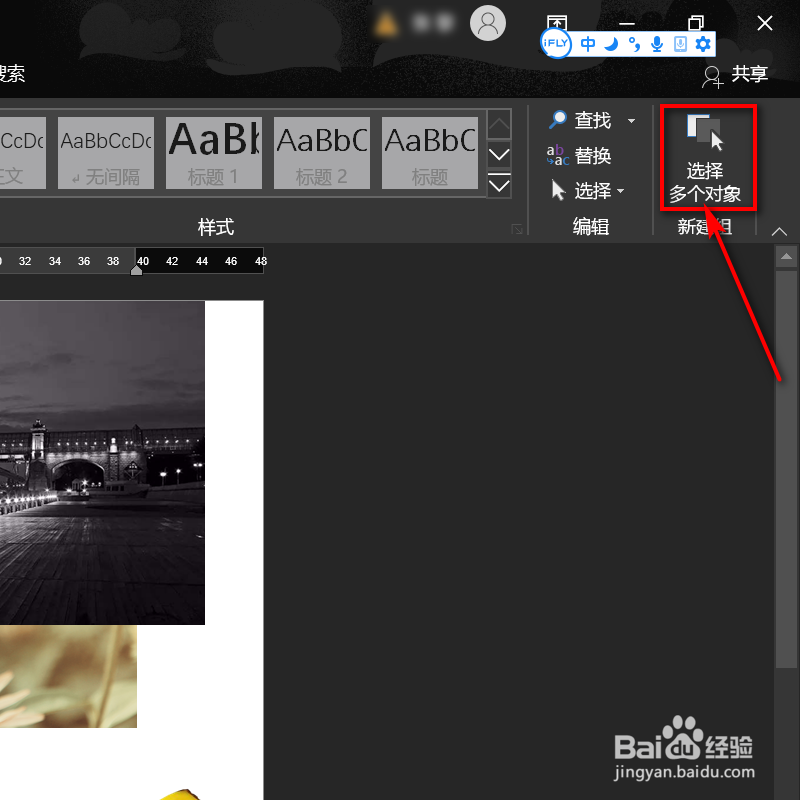Select the beige blurred flower image

68,677
